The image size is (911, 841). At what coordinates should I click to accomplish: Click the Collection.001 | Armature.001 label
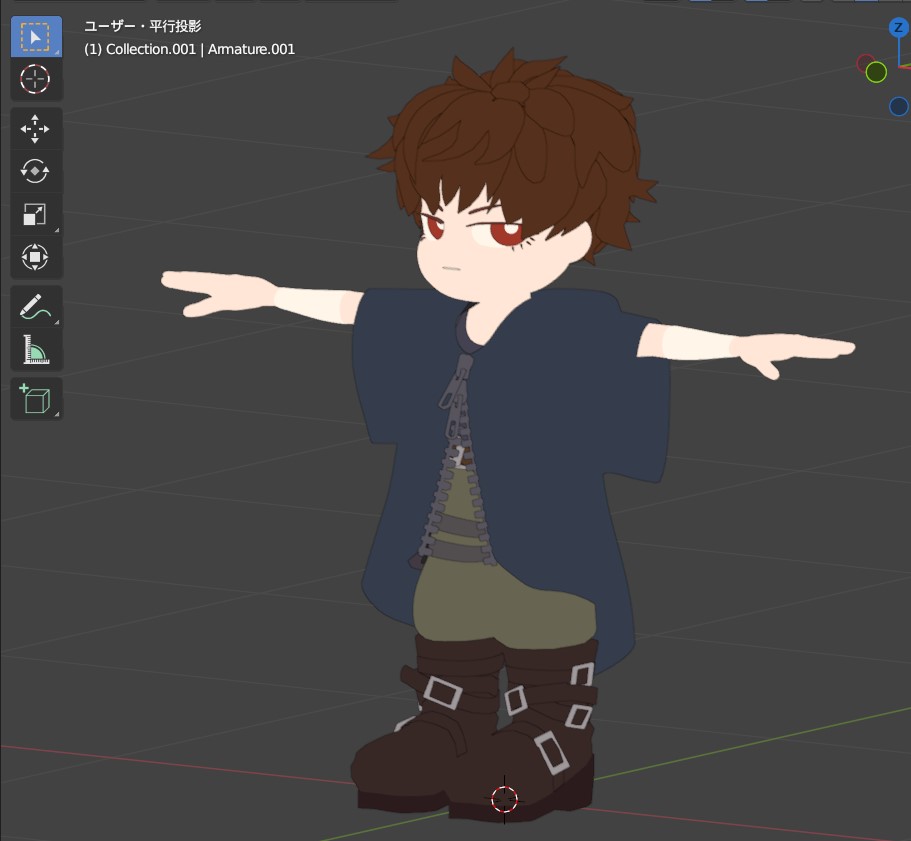coord(189,49)
